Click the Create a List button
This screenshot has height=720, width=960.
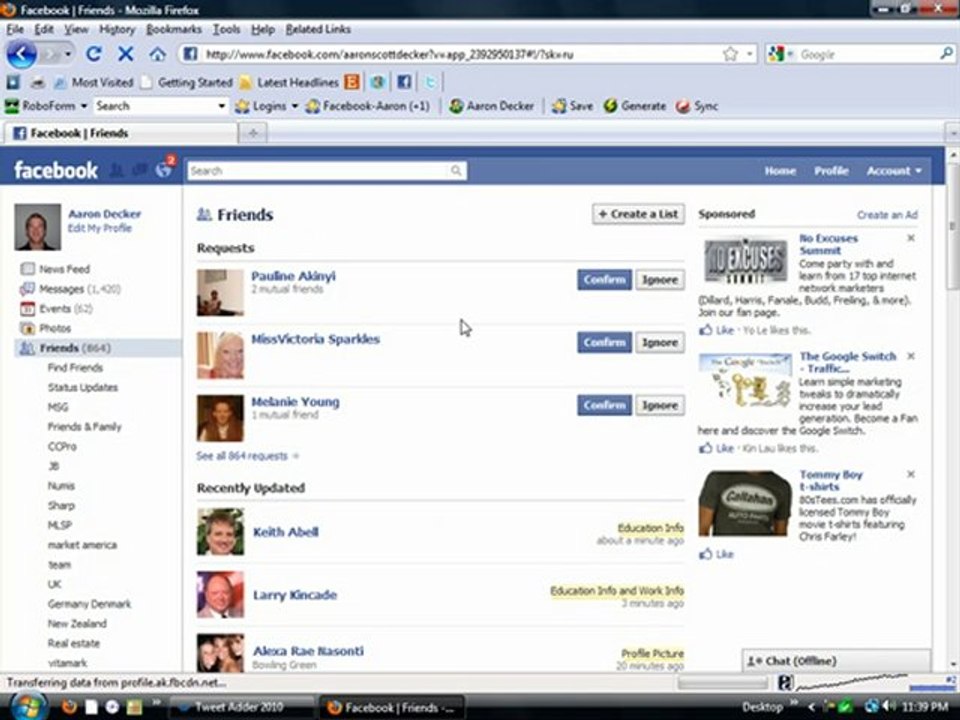pos(638,214)
